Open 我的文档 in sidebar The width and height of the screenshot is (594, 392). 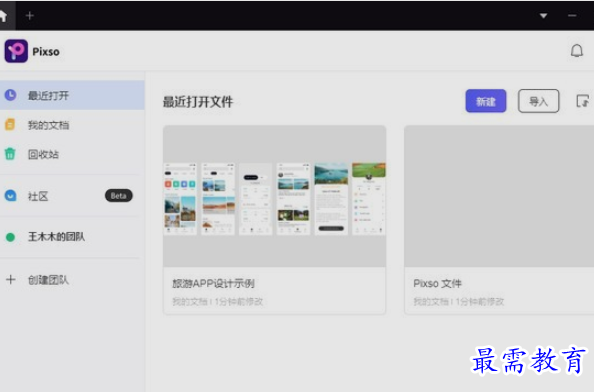click(72, 125)
